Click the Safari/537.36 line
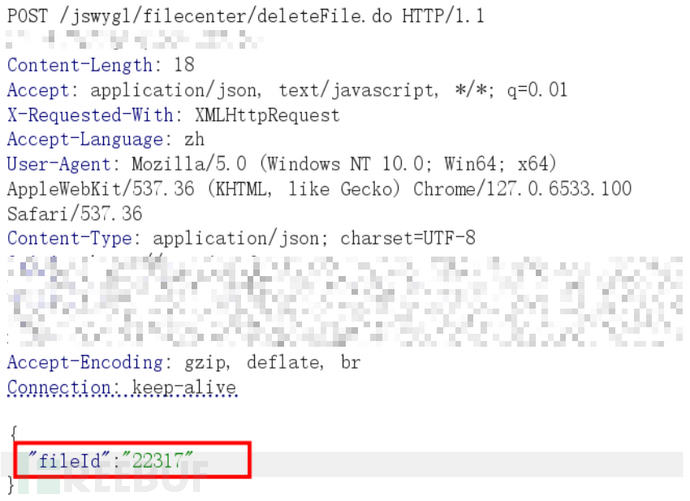 [74, 214]
